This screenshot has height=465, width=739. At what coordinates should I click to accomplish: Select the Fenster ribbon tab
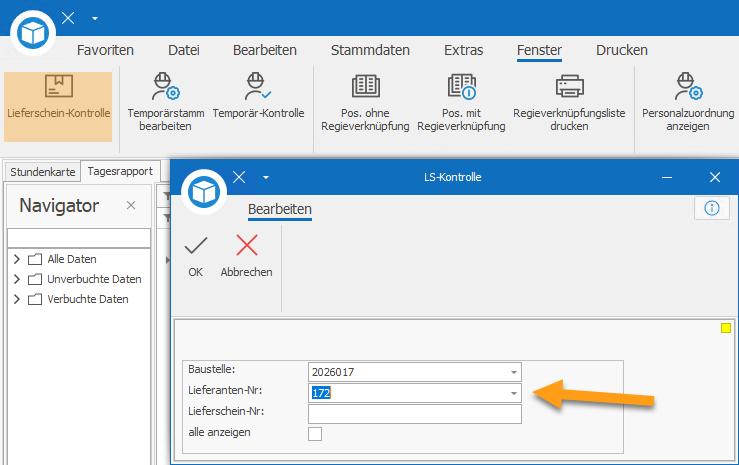tap(539, 50)
